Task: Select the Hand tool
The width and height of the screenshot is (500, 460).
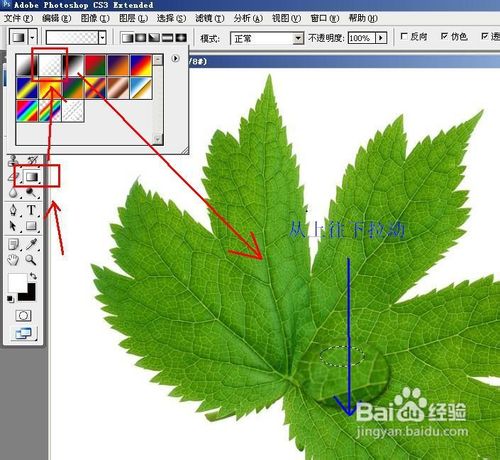Action: (13, 260)
